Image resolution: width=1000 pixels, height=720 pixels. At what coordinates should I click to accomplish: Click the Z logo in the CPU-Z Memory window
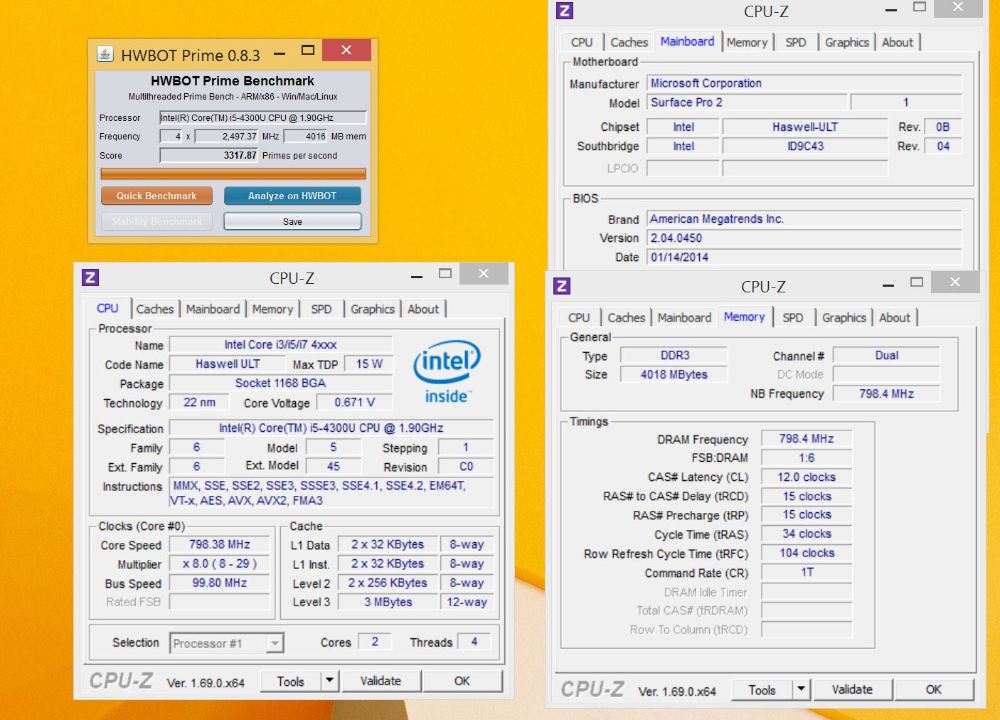coord(562,286)
